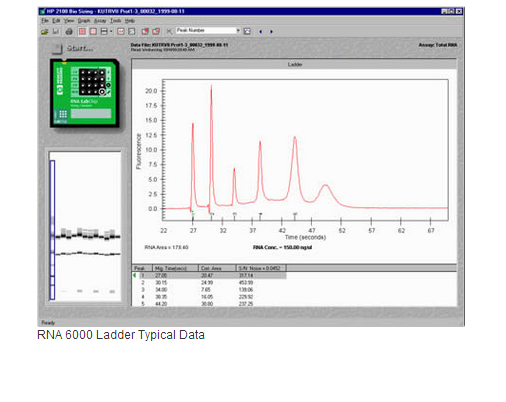Viewport: 506px width, 402px height.
Task: Click the peak marker near 38 seconds
Action: coord(260,215)
